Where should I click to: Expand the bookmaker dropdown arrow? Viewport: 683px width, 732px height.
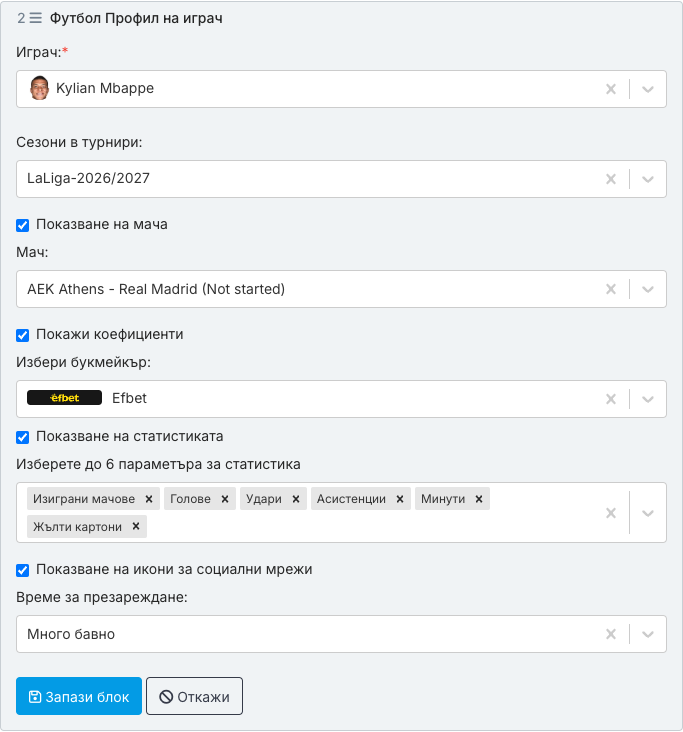(648, 399)
